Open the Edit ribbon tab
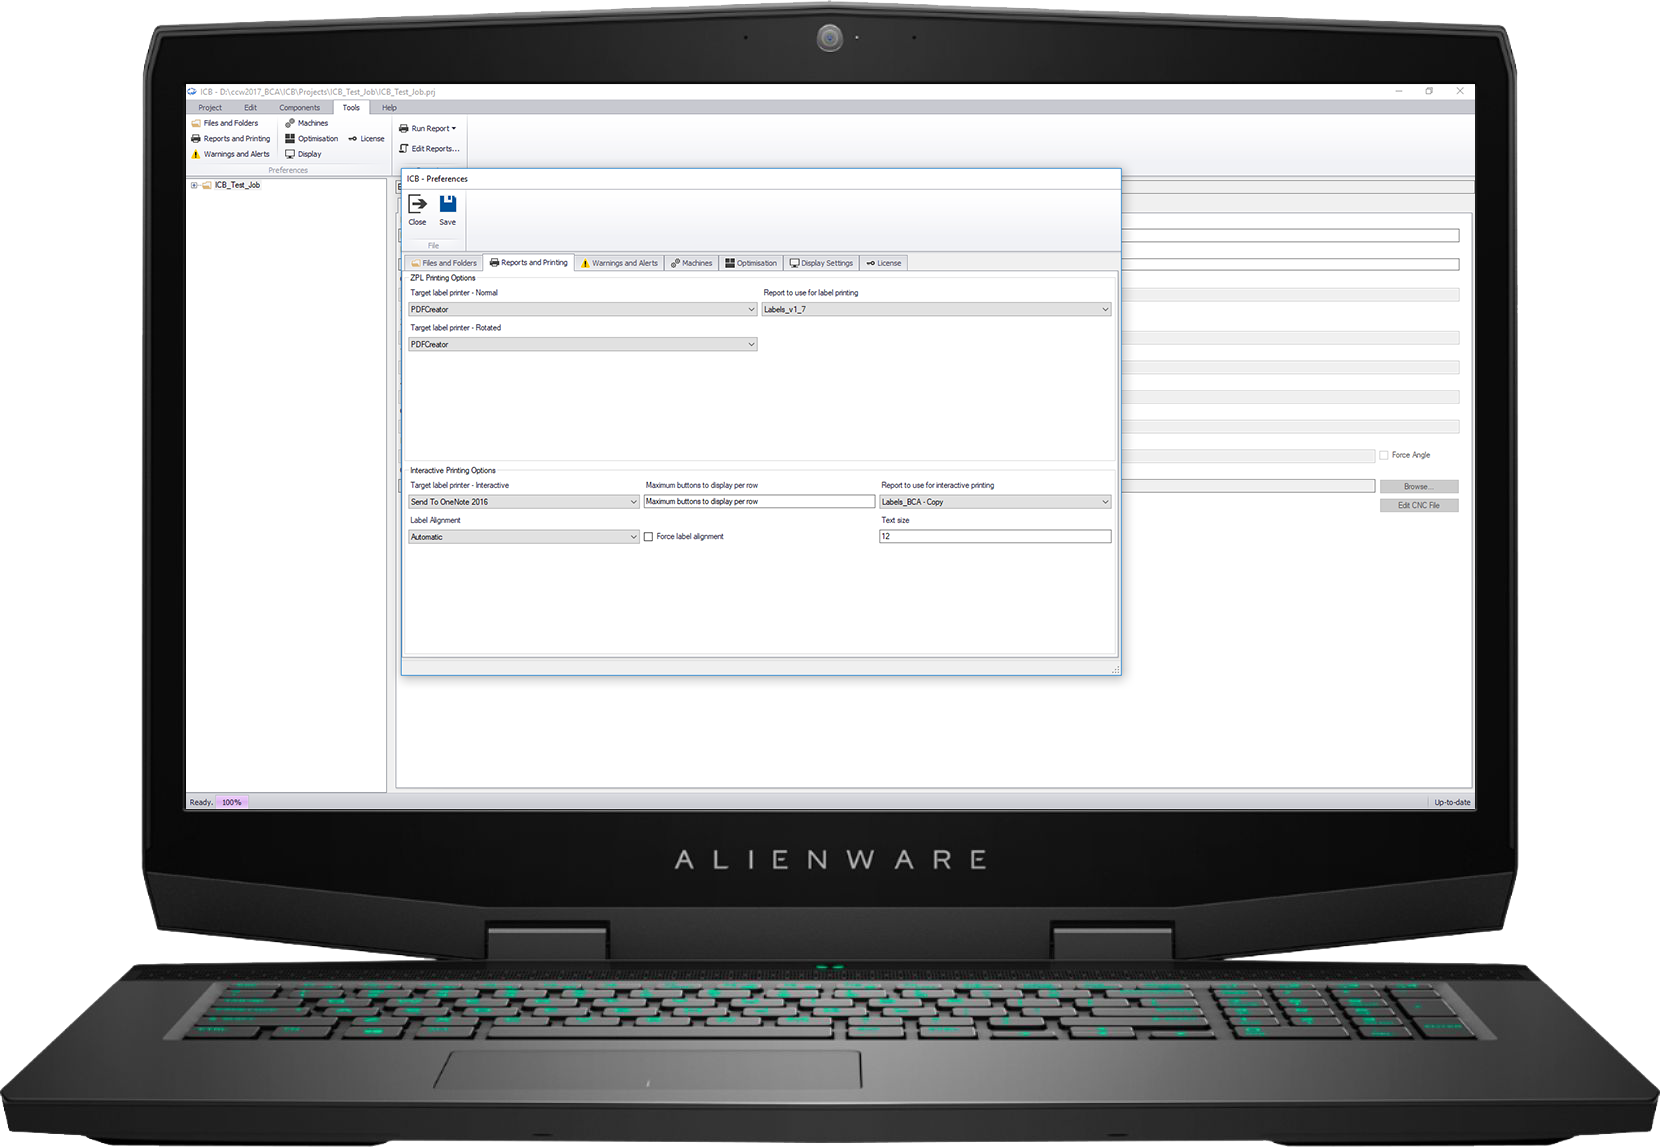This screenshot has height=1147, width=1660. (250, 107)
